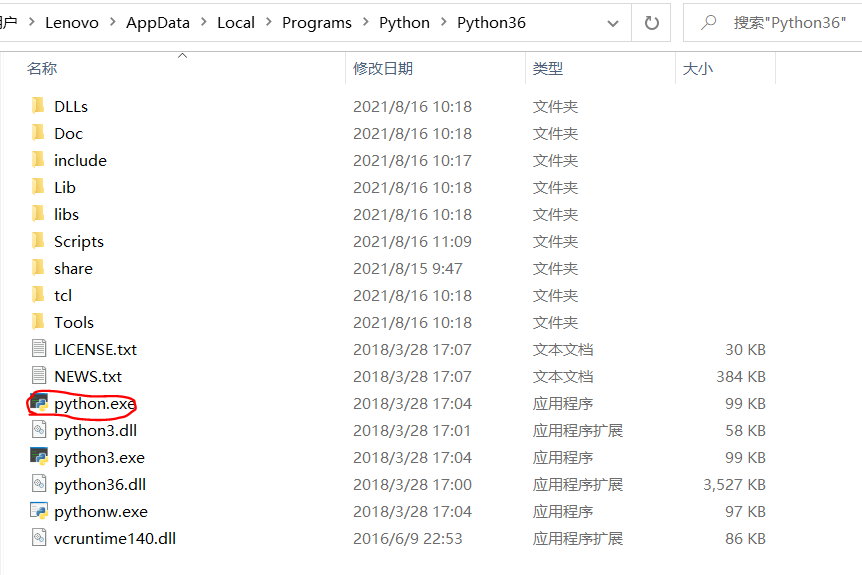Viewport: 862px width, 575px height.
Task: Select the Lib folder icon
Action: click(x=38, y=186)
